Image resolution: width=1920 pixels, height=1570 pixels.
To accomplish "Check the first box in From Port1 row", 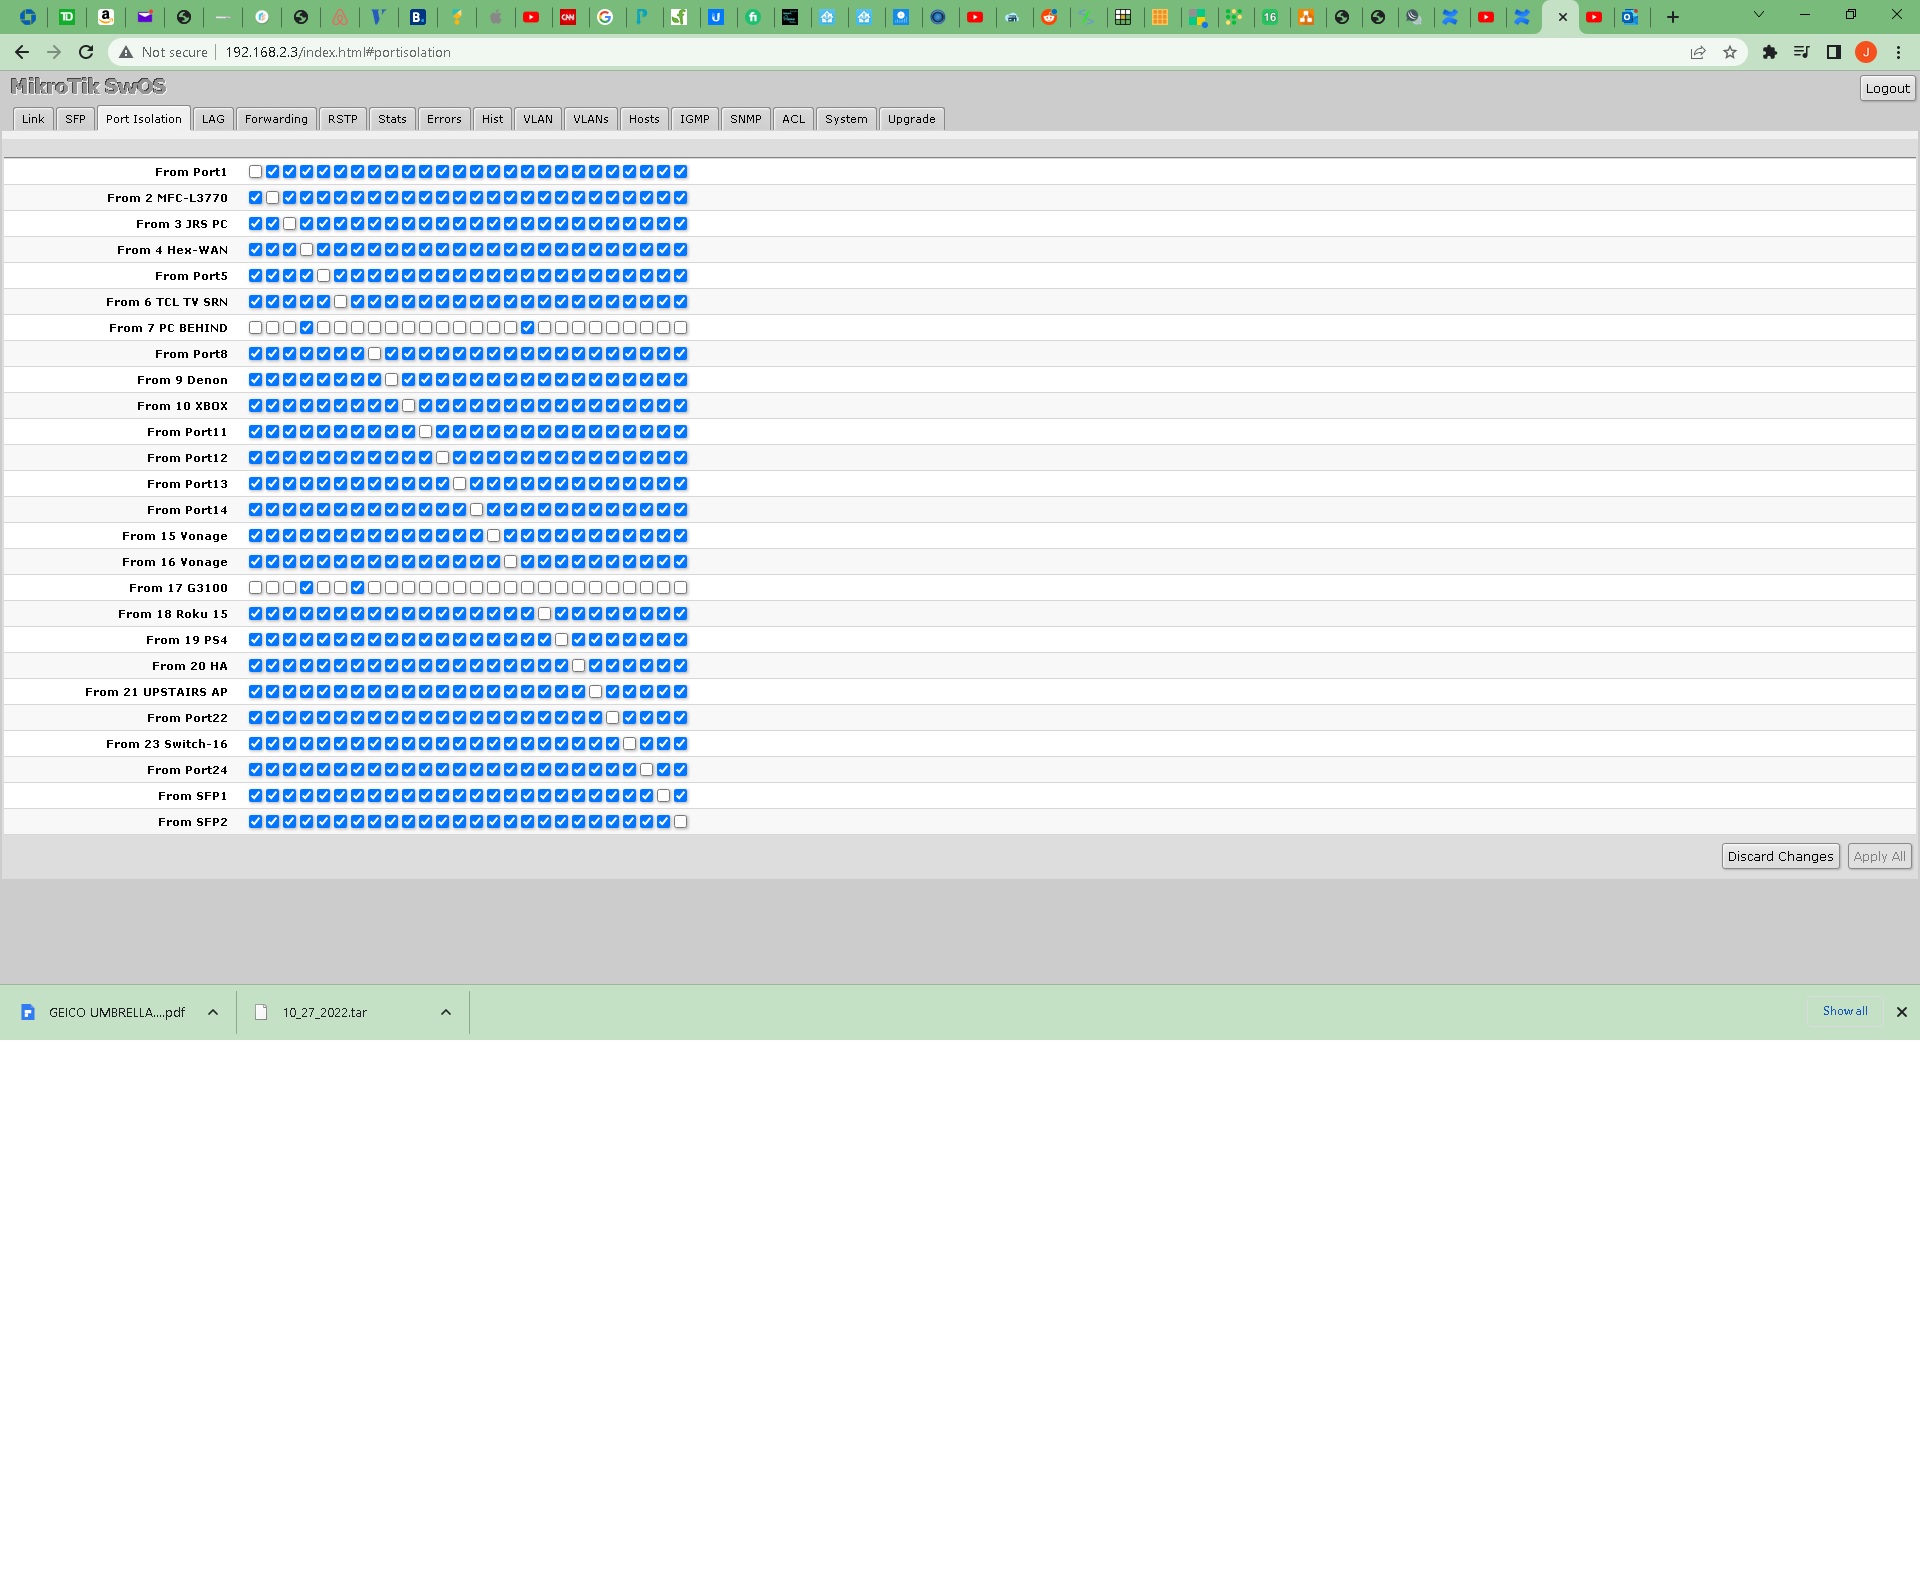I will 255,172.
